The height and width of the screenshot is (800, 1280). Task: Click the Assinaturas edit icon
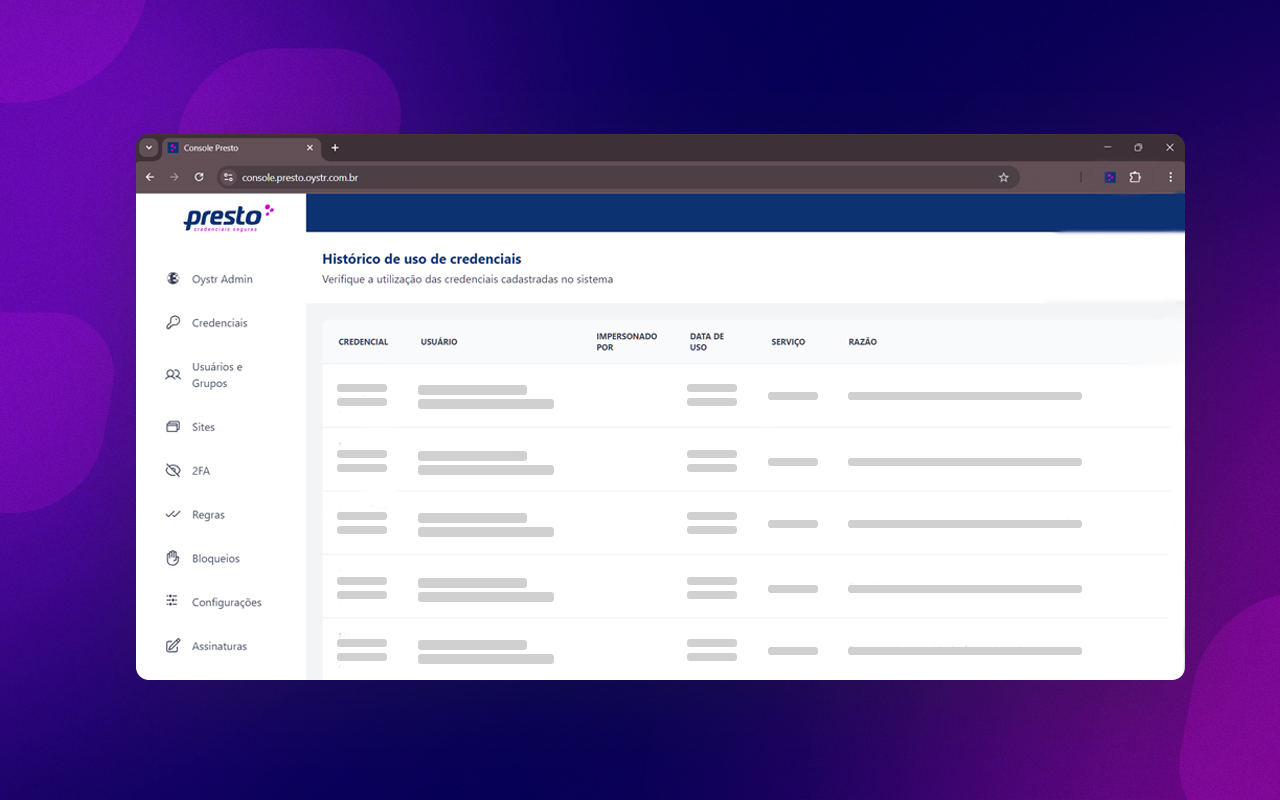(173, 646)
